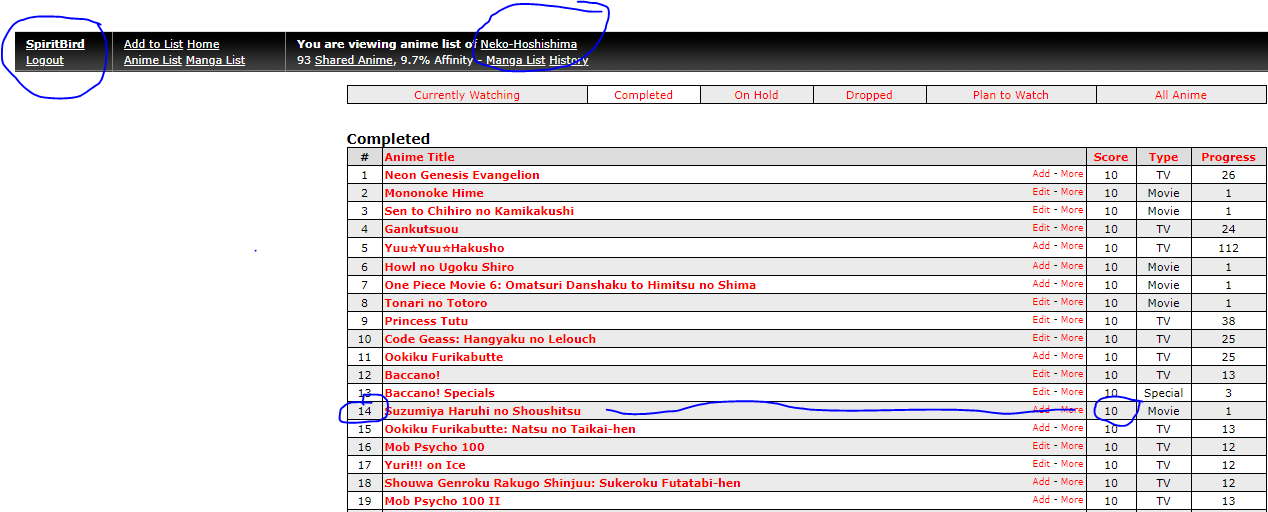Image resolution: width=1268 pixels, height=512 pixels.
Task: Switch to the Currently Watching tab
Action: click(x=467, y=95)
